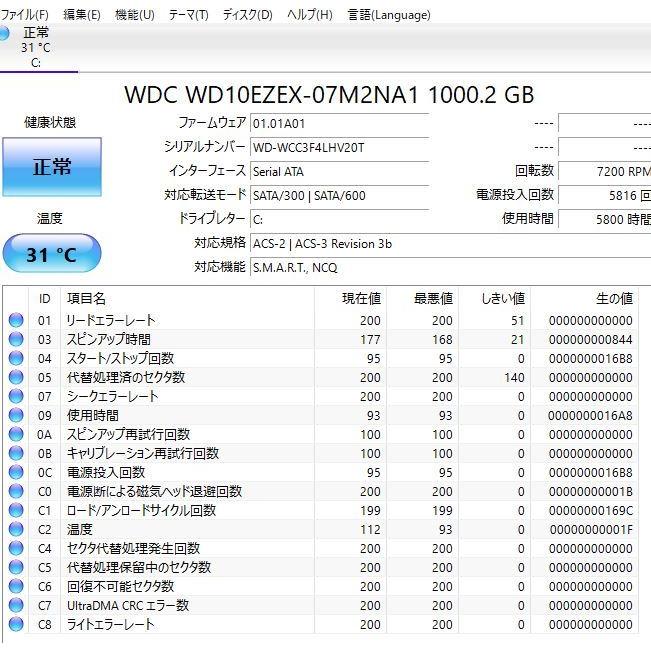Select the シークエラーレート row text
This screenshot has width=651, height=651.
click(x=113, y=396)
